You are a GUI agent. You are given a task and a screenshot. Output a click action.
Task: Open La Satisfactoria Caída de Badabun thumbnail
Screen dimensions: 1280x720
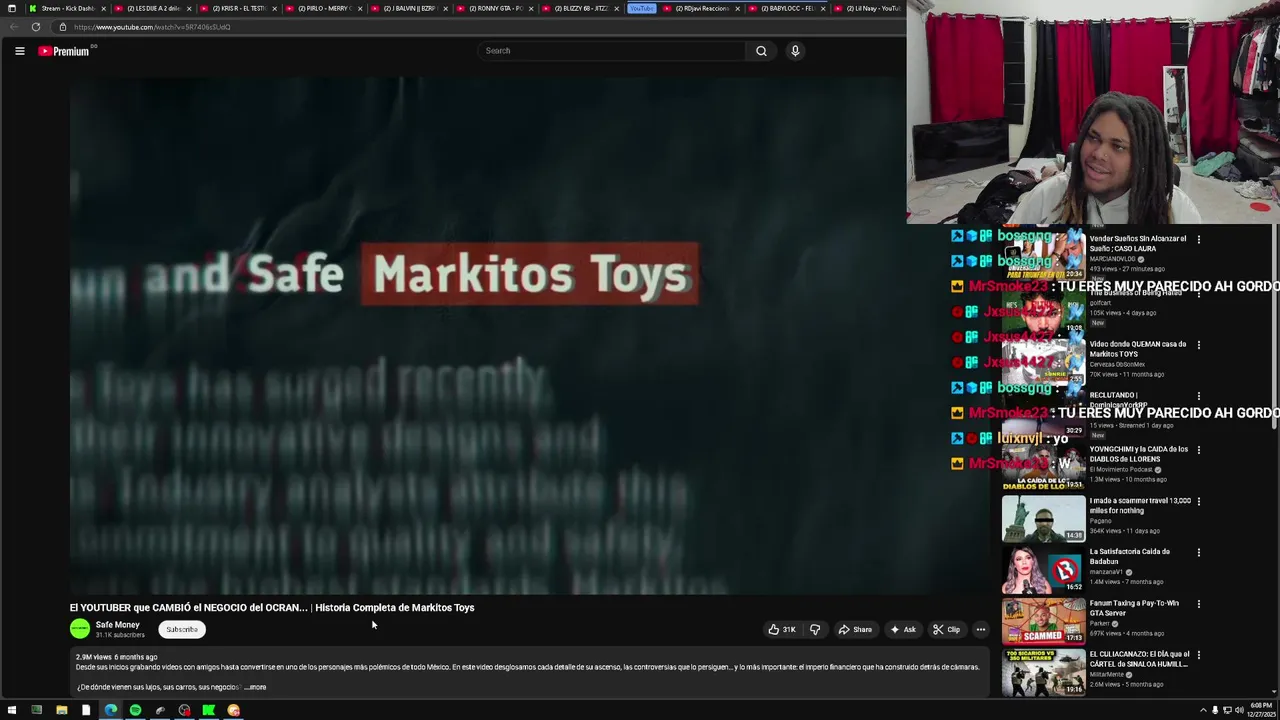click(1043, 569)
